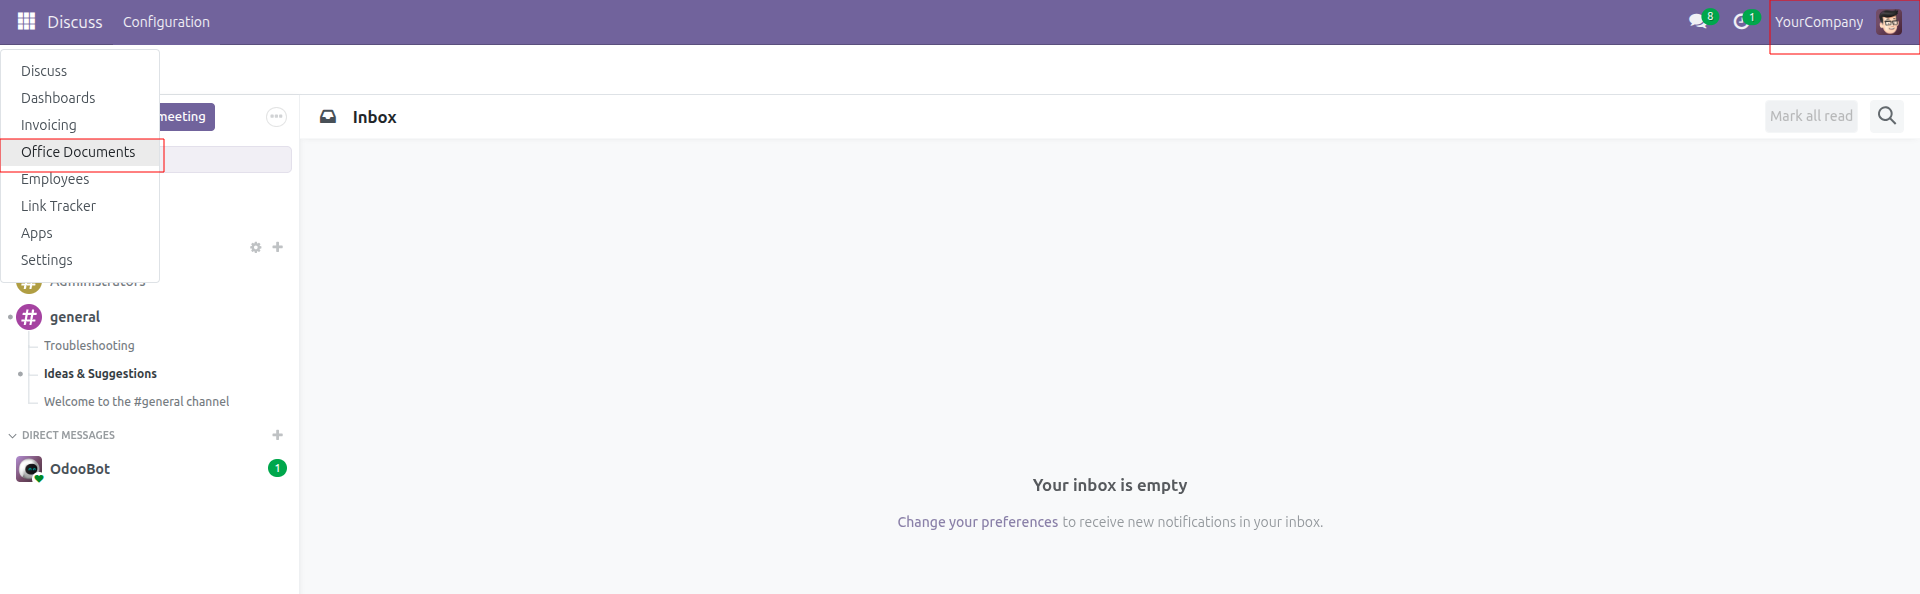Click the Mark all read button
Viewport: 1920px width, 594px height.
click(1810, 116)
